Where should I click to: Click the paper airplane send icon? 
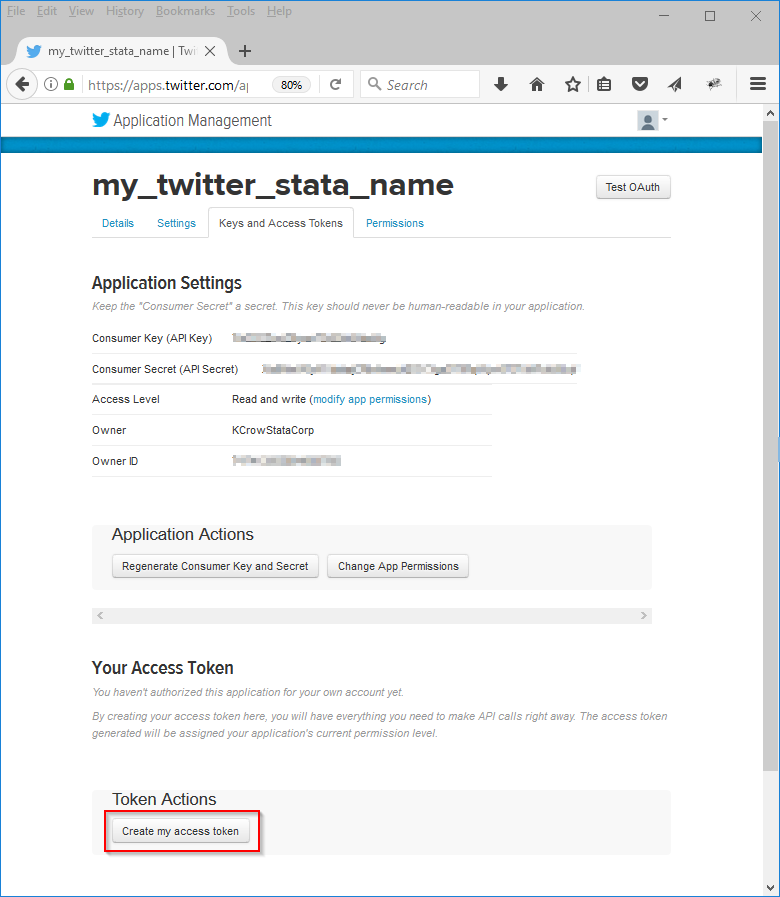coord(675,85)
